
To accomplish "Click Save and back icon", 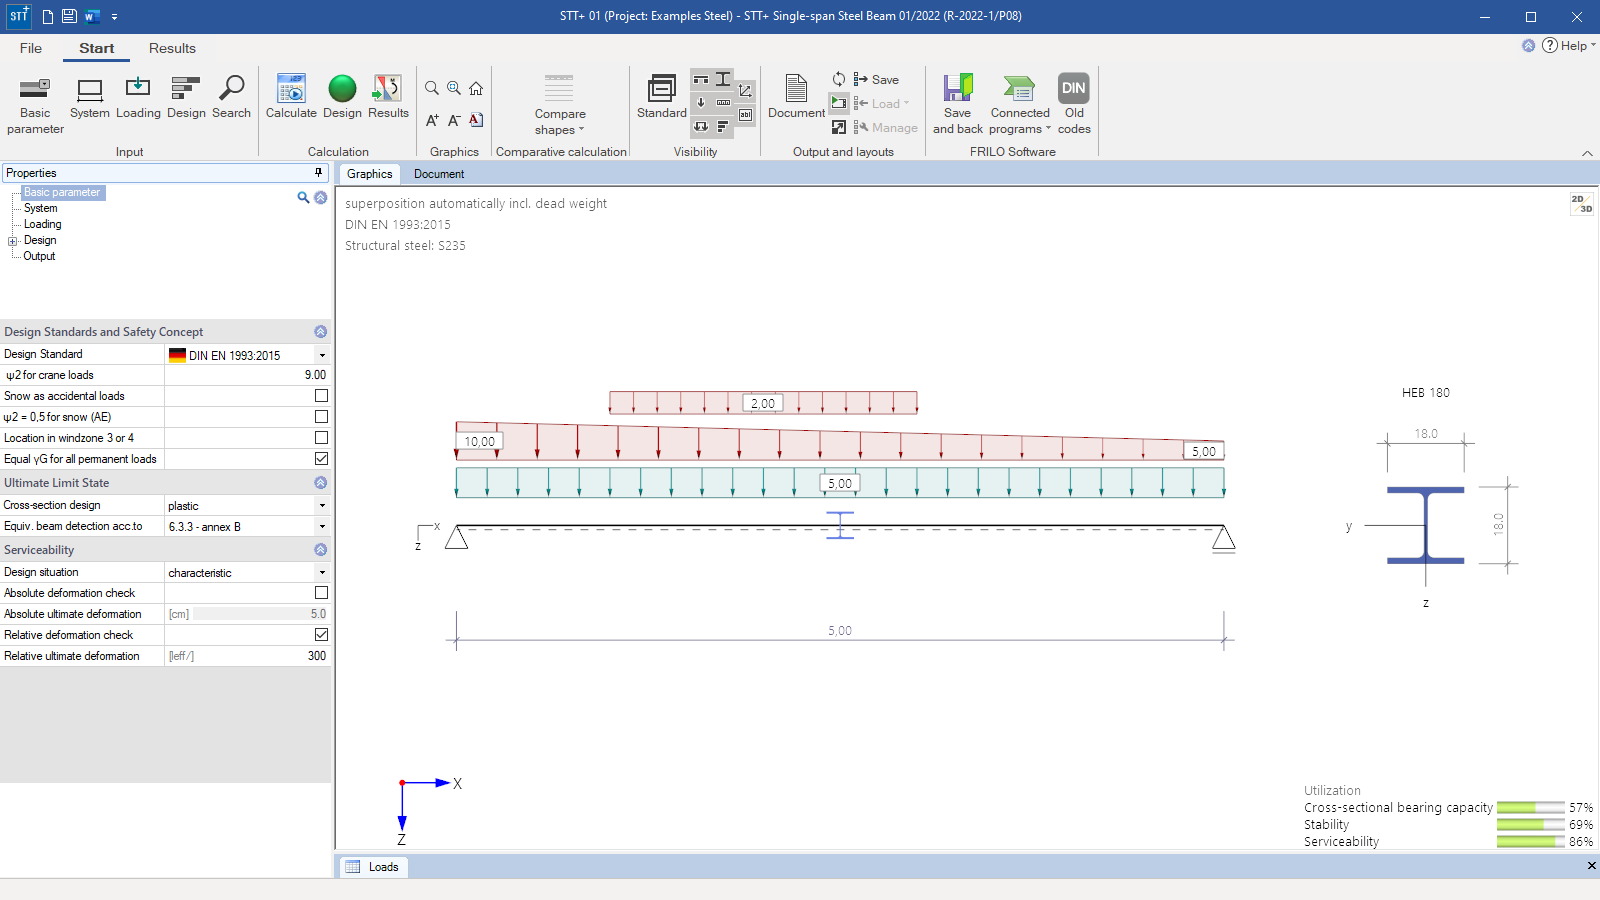I will pos(958,105).
